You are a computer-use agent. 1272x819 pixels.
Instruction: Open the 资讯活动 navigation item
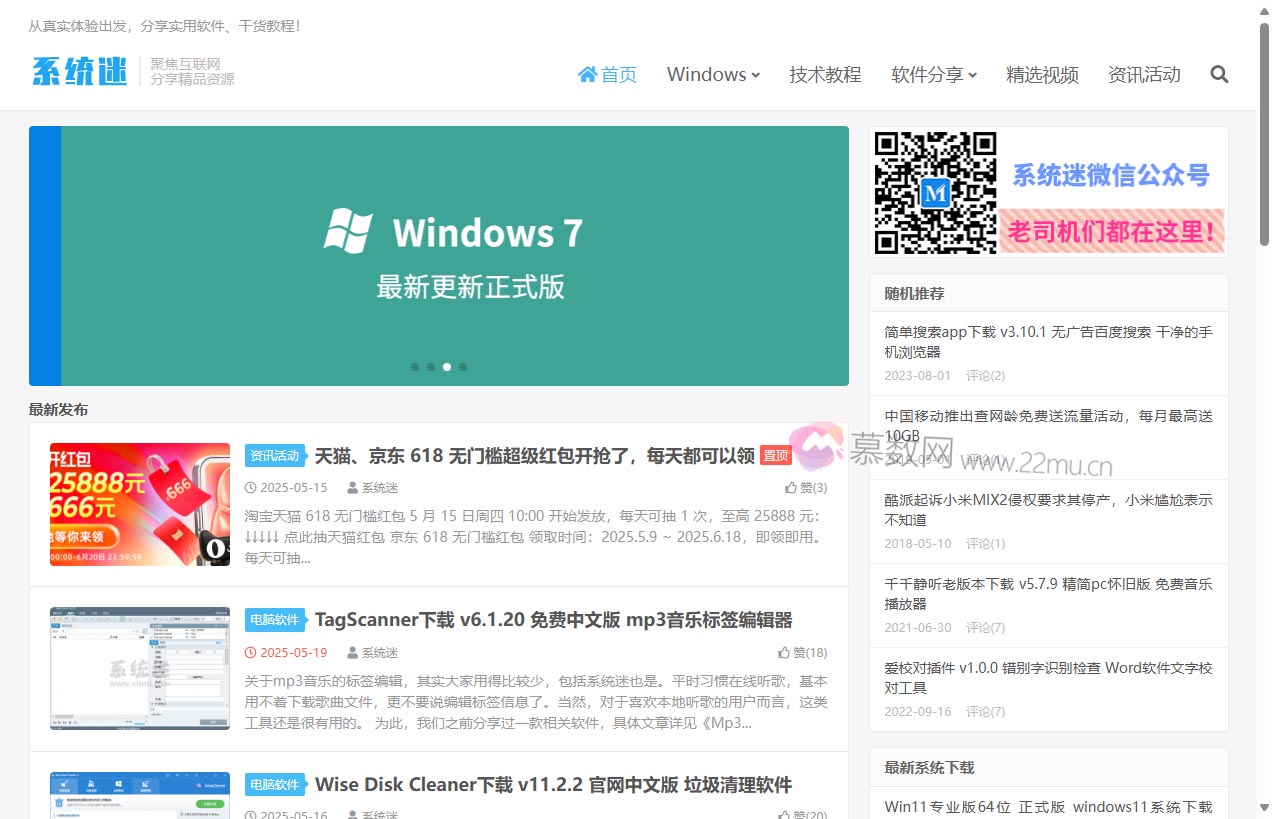(1144, 74)
